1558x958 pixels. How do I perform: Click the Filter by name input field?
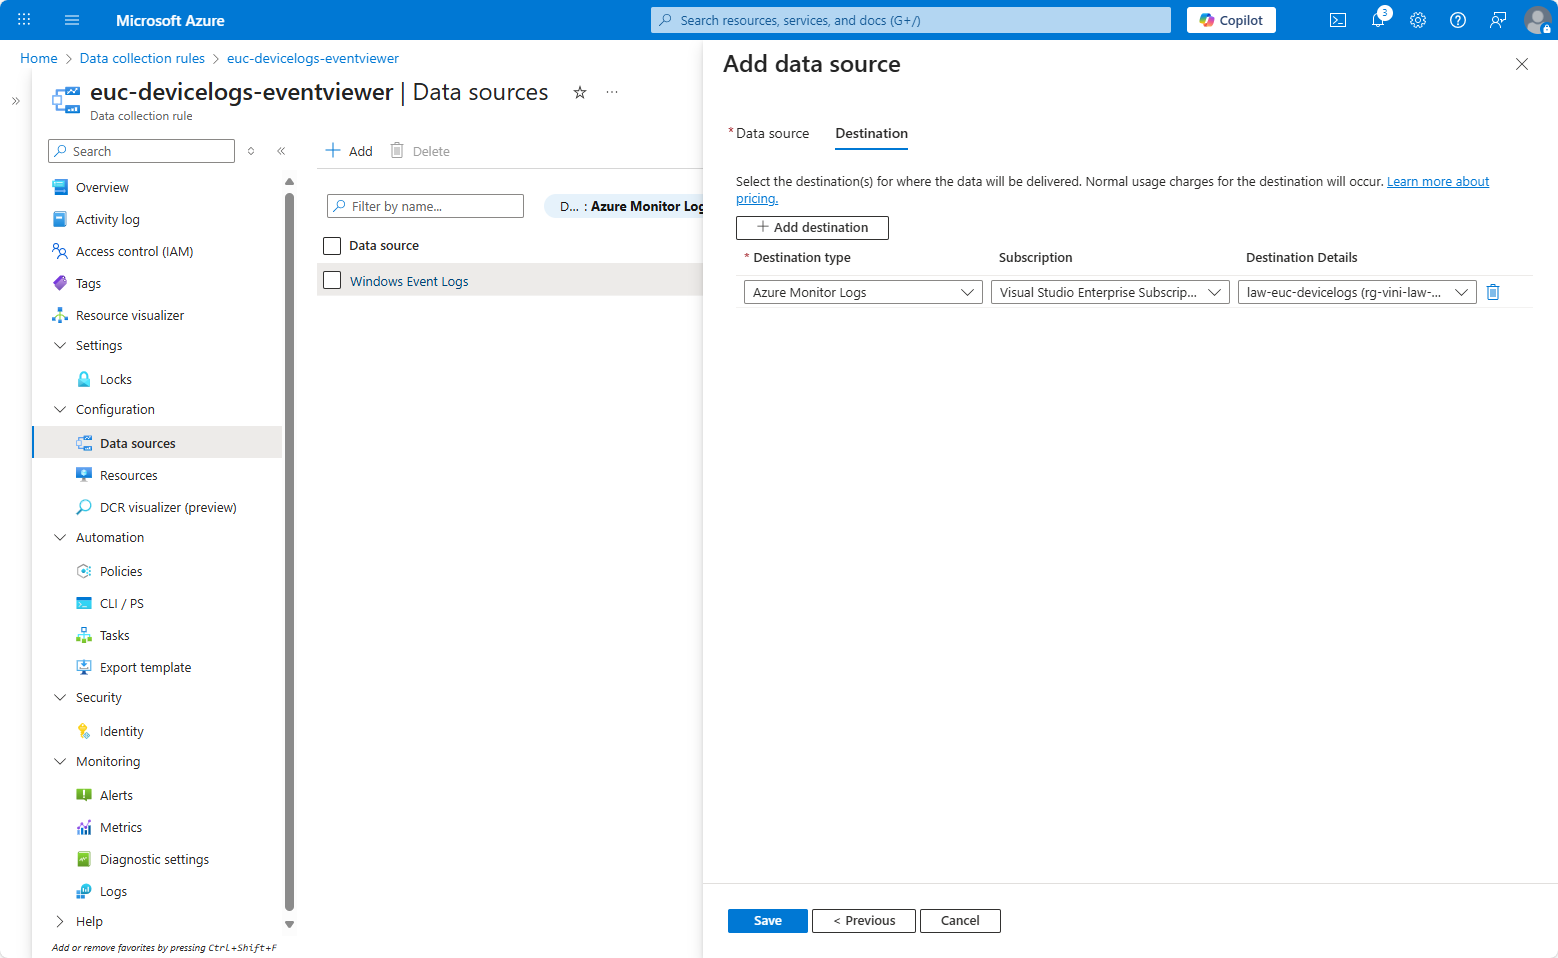point(426,206)
